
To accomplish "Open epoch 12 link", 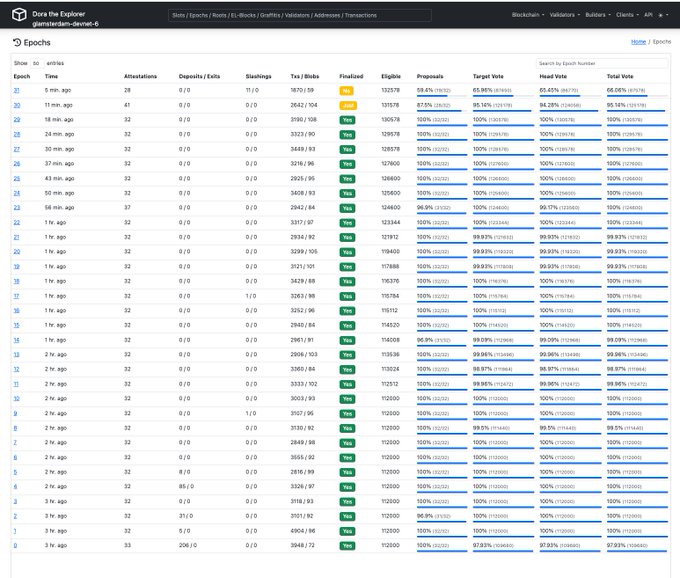I will (x=16, y=369).
